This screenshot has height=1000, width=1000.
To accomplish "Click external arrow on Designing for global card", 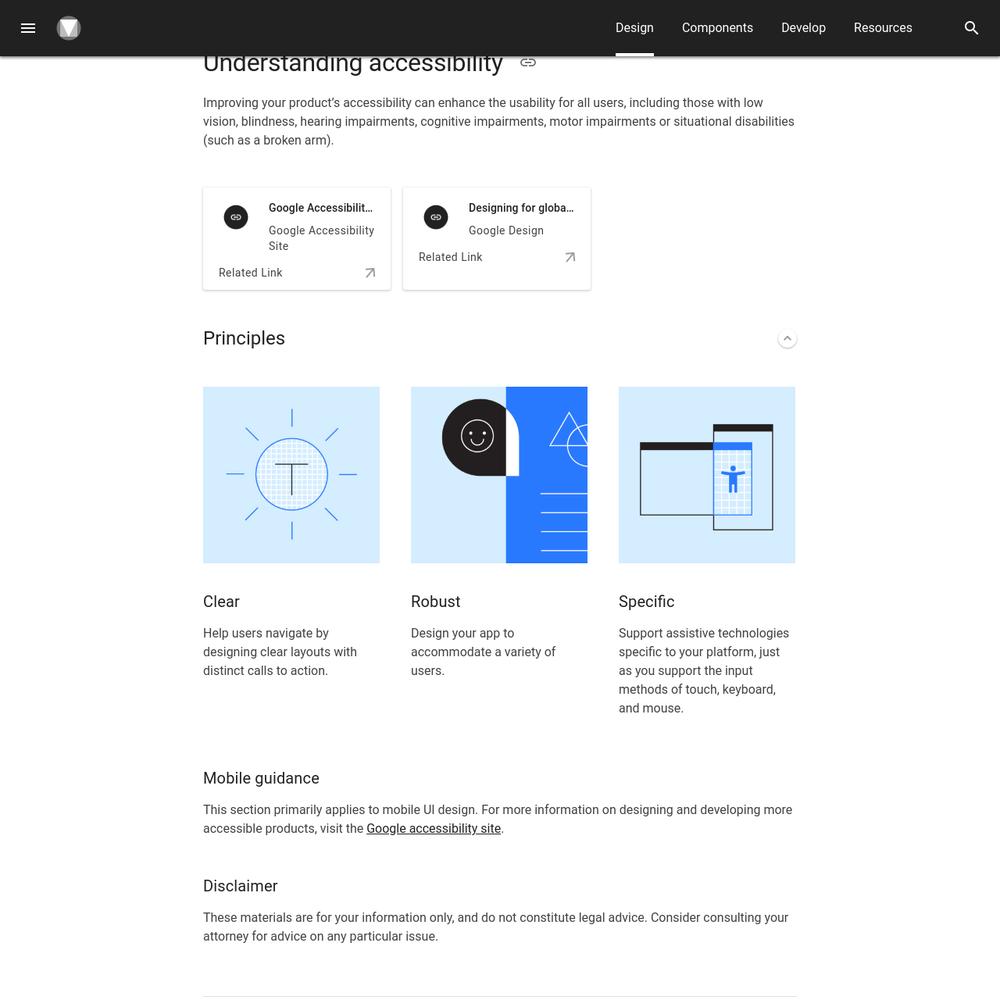I will point(570,257).
